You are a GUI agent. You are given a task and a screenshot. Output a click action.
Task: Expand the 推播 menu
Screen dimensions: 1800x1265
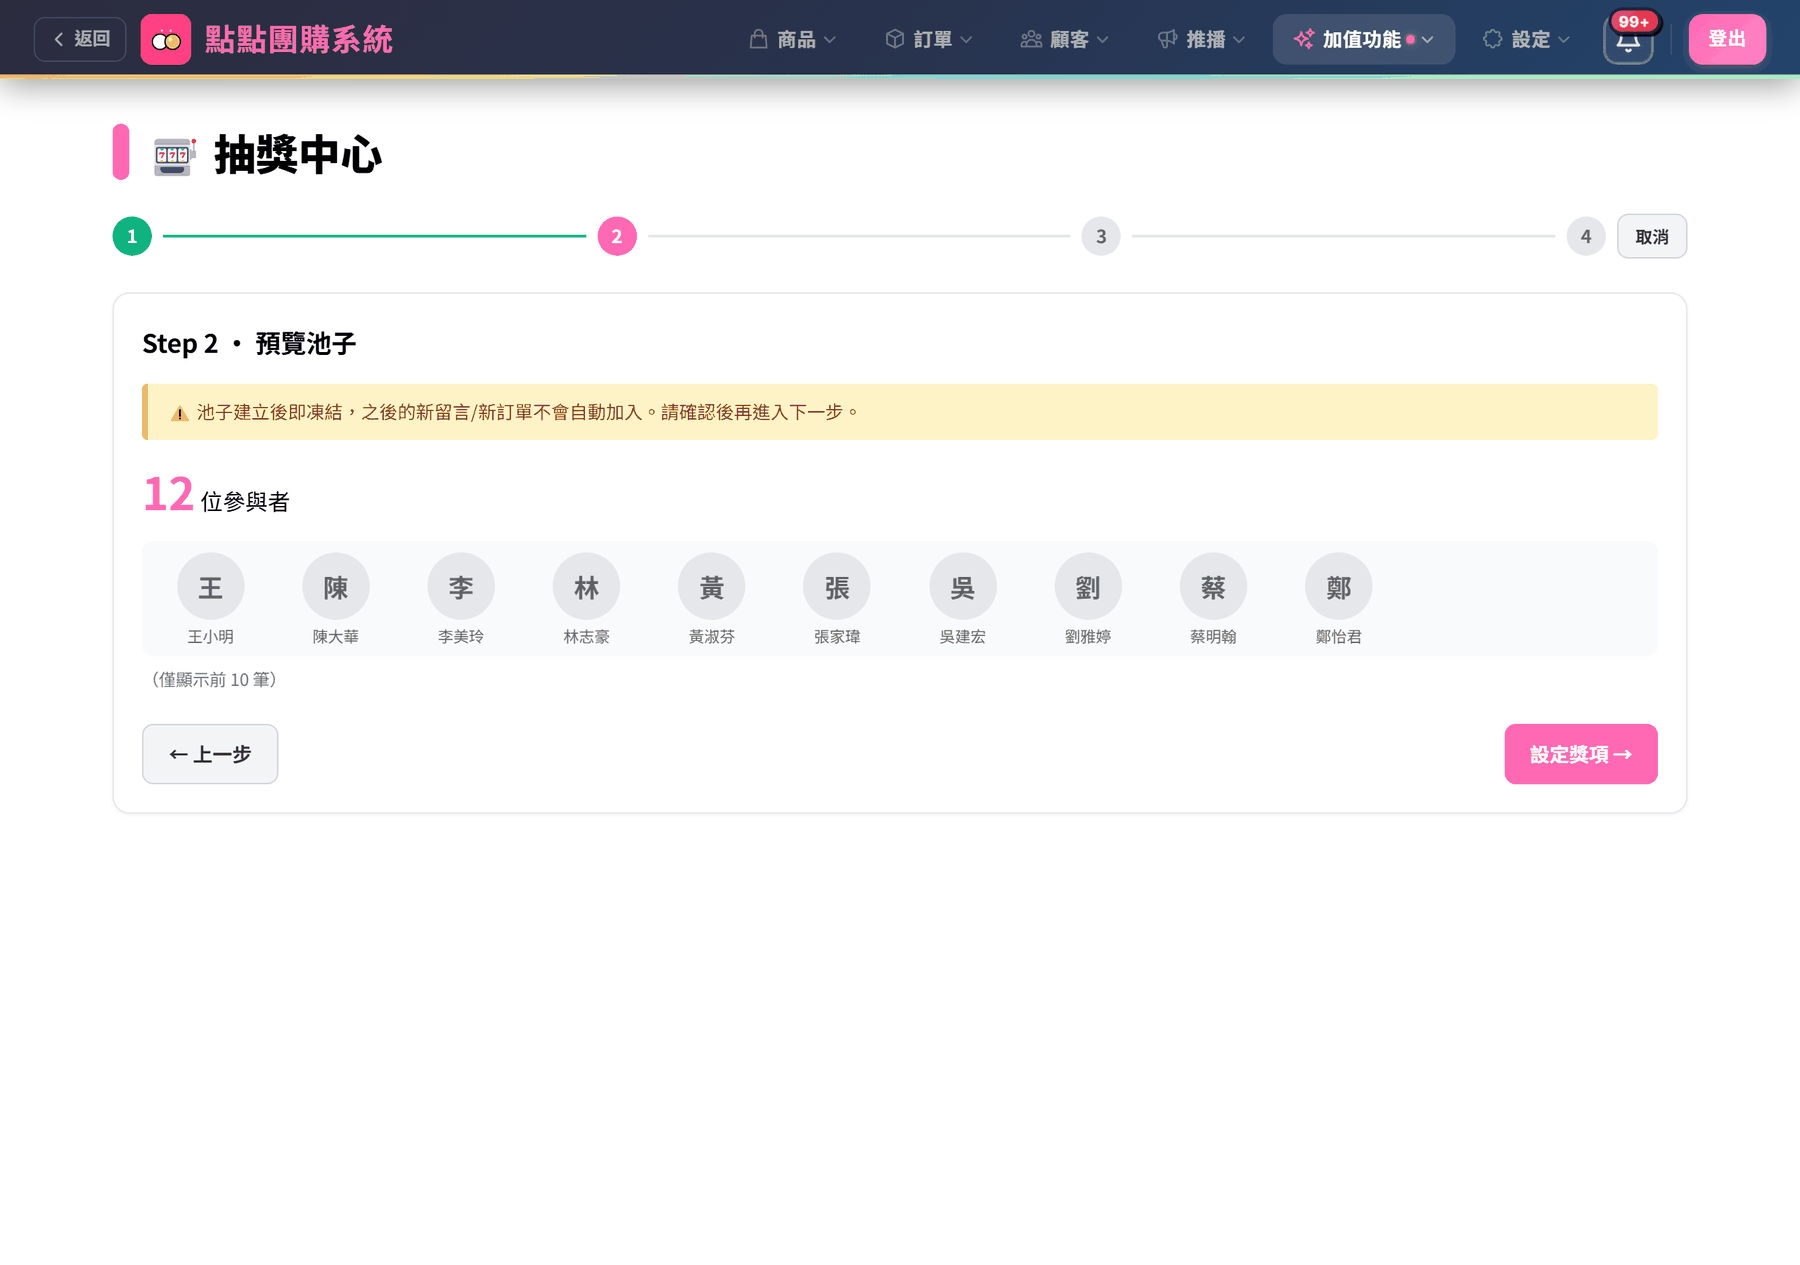pos(1201,40)
